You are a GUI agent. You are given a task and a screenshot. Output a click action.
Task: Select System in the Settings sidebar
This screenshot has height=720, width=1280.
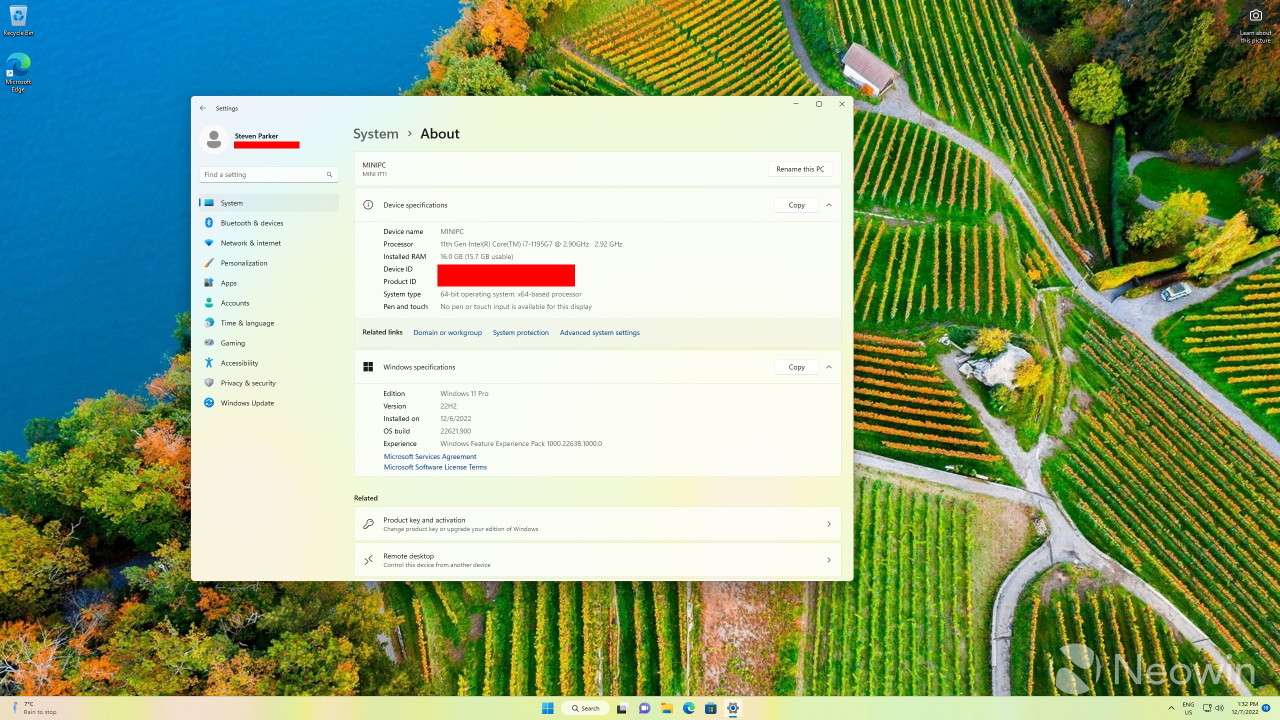[x=269, y=203]
